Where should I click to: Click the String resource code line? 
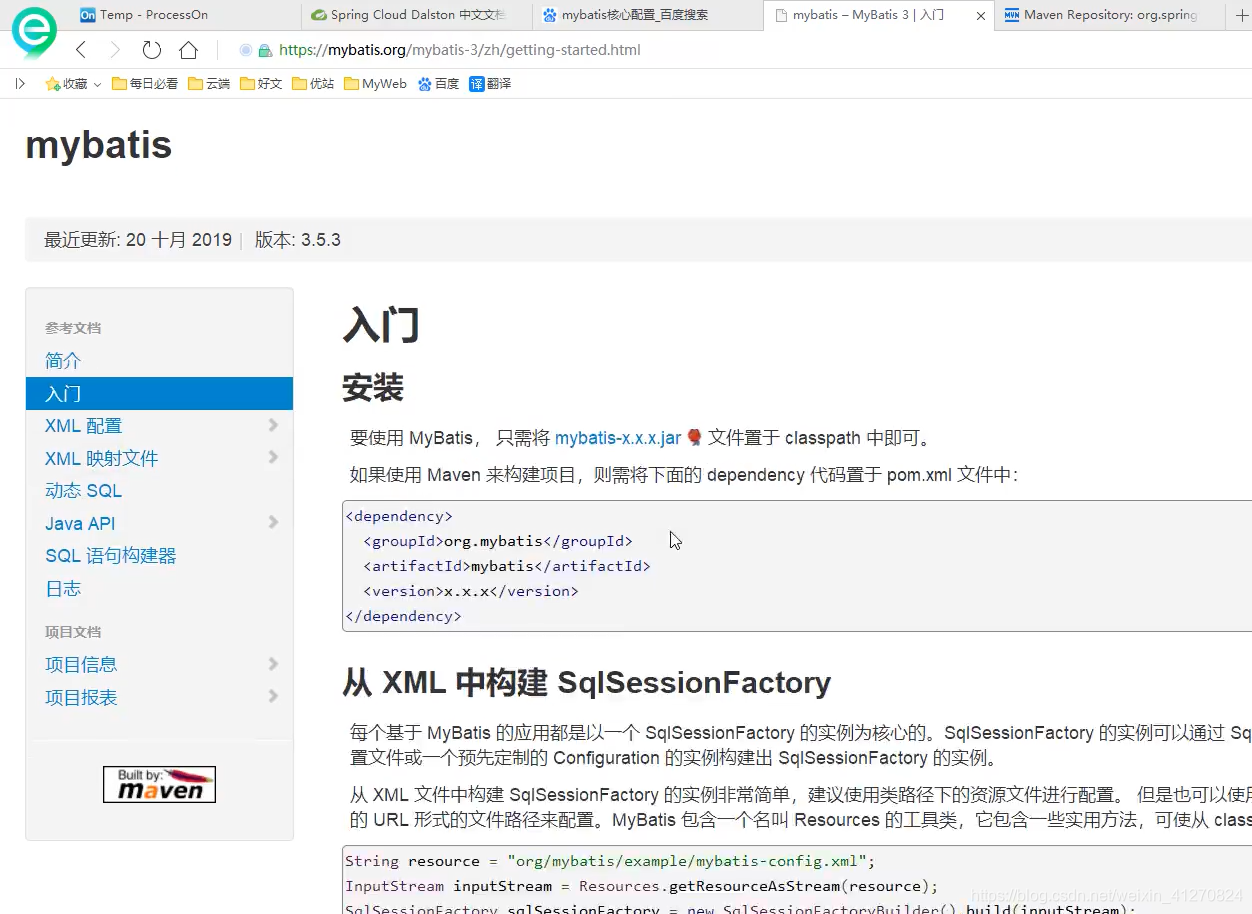pyautogui.click(x=610, y=861)
